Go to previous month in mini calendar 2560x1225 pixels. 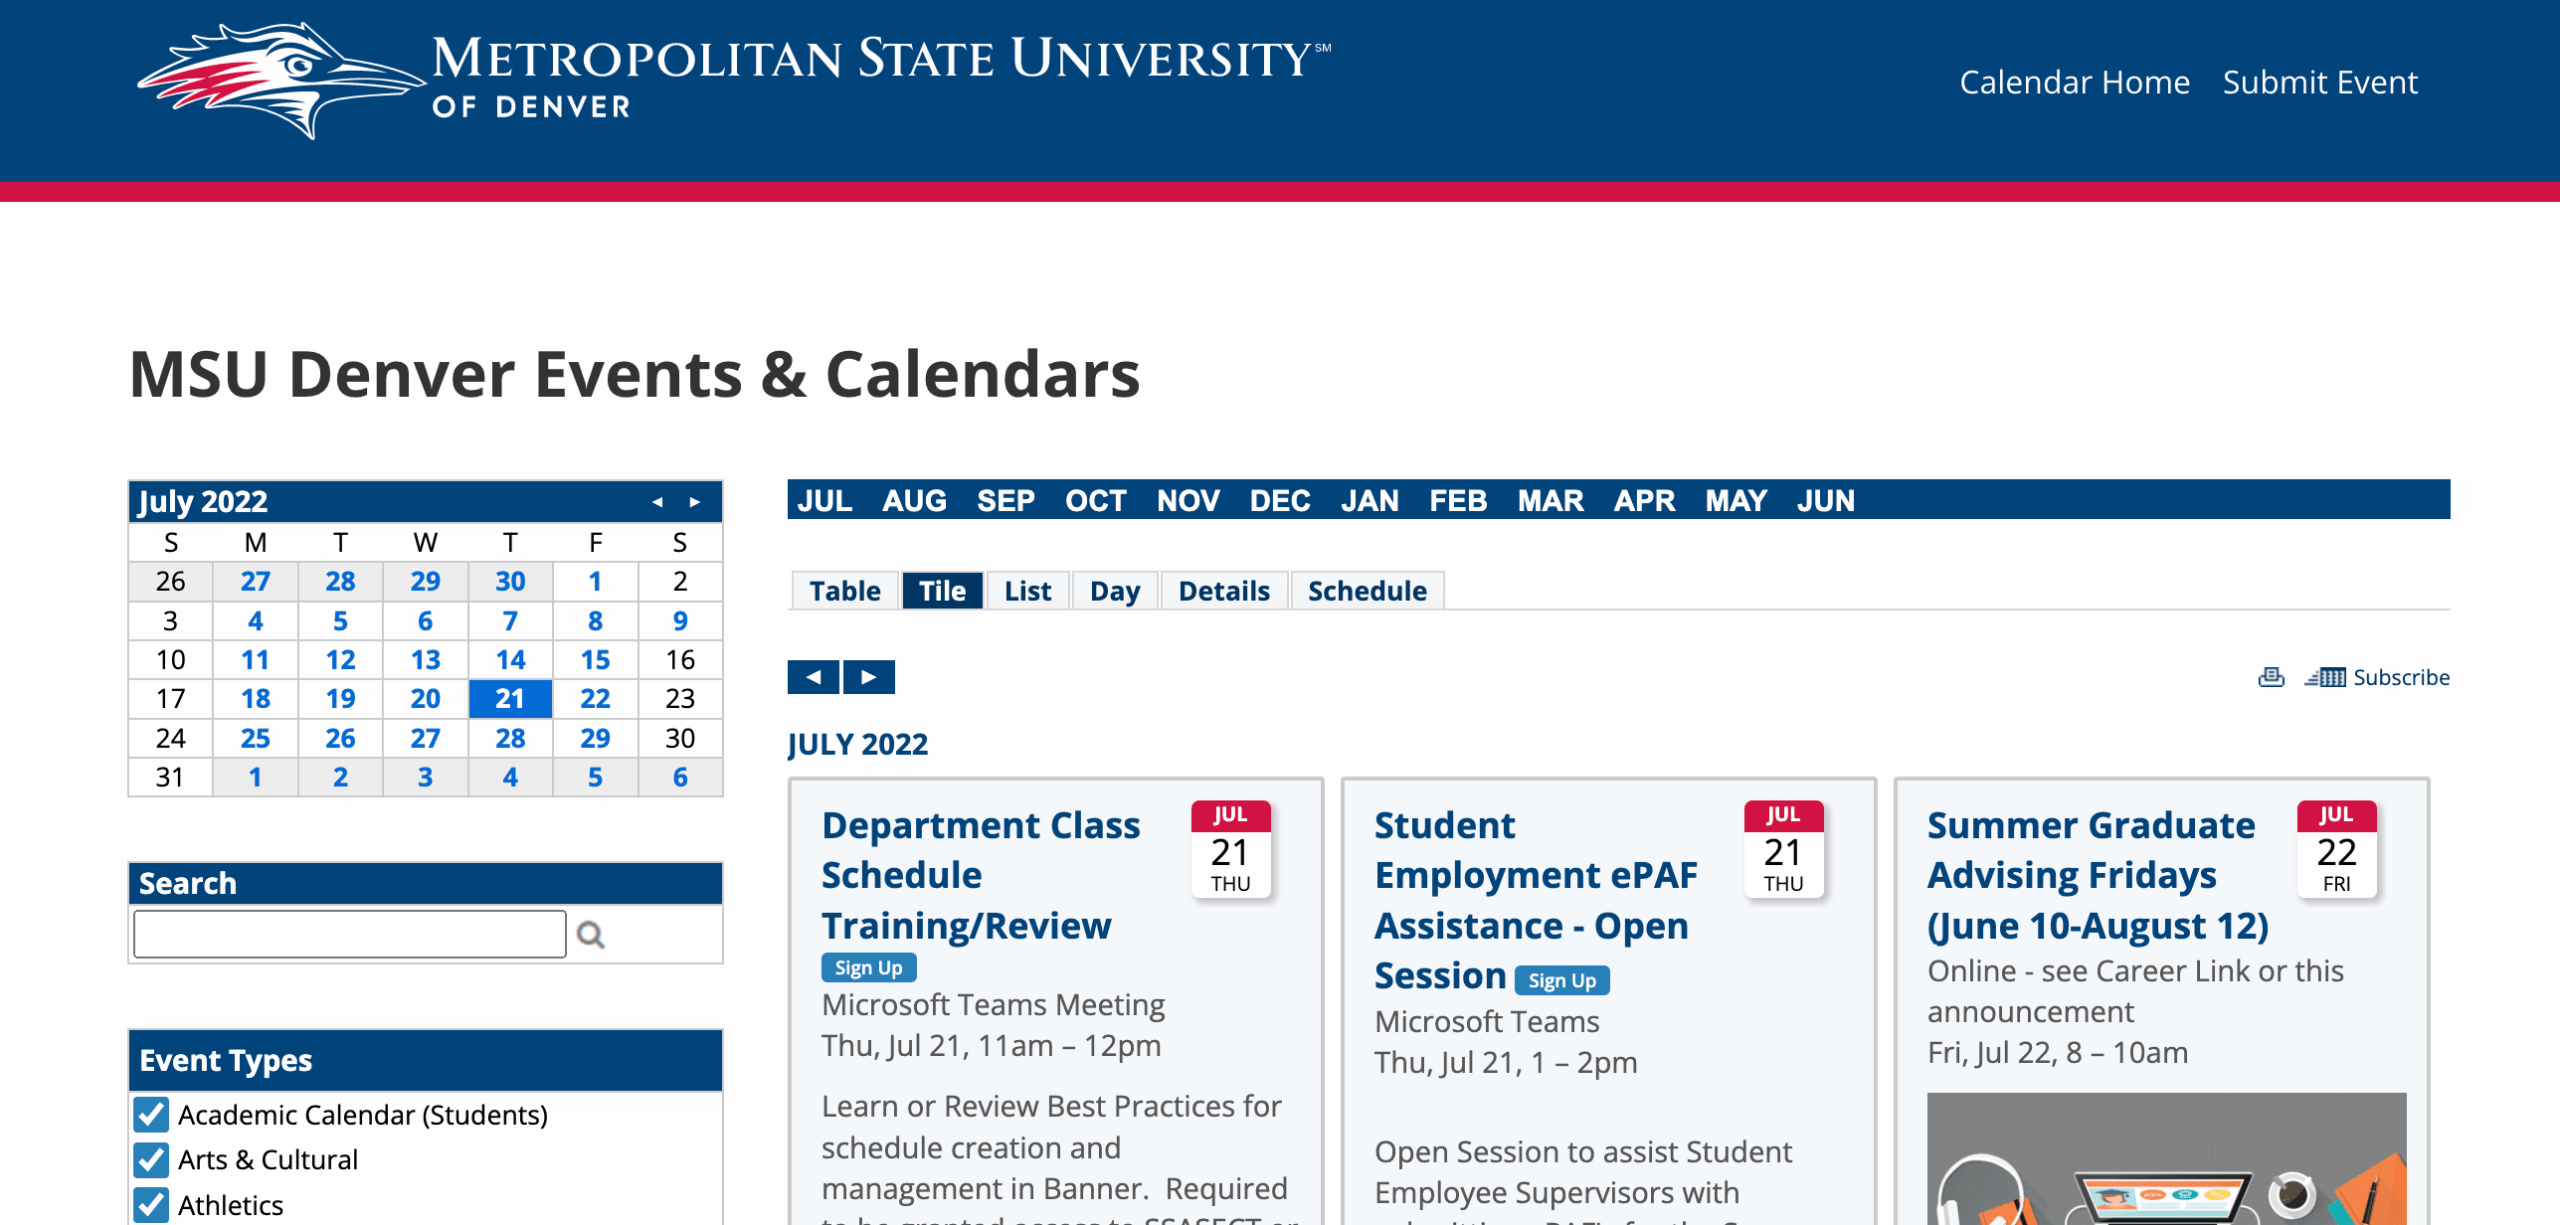(657, 502)
